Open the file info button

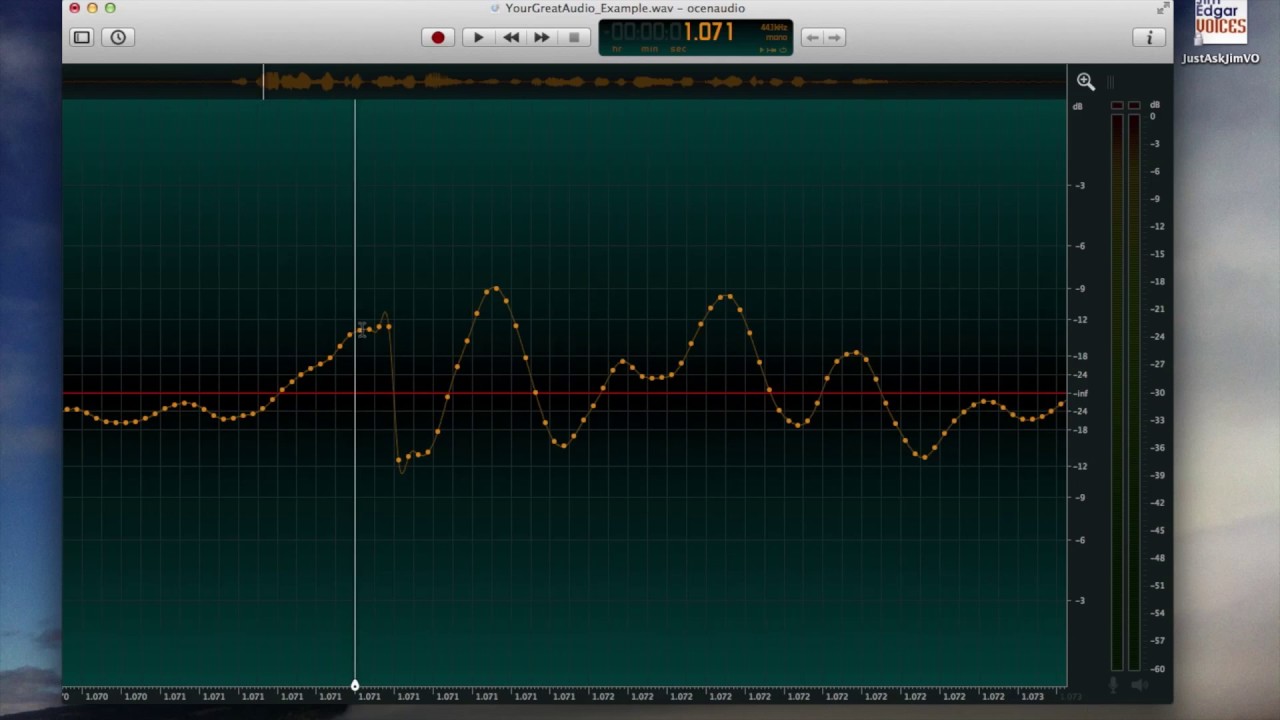point(1149,37)
